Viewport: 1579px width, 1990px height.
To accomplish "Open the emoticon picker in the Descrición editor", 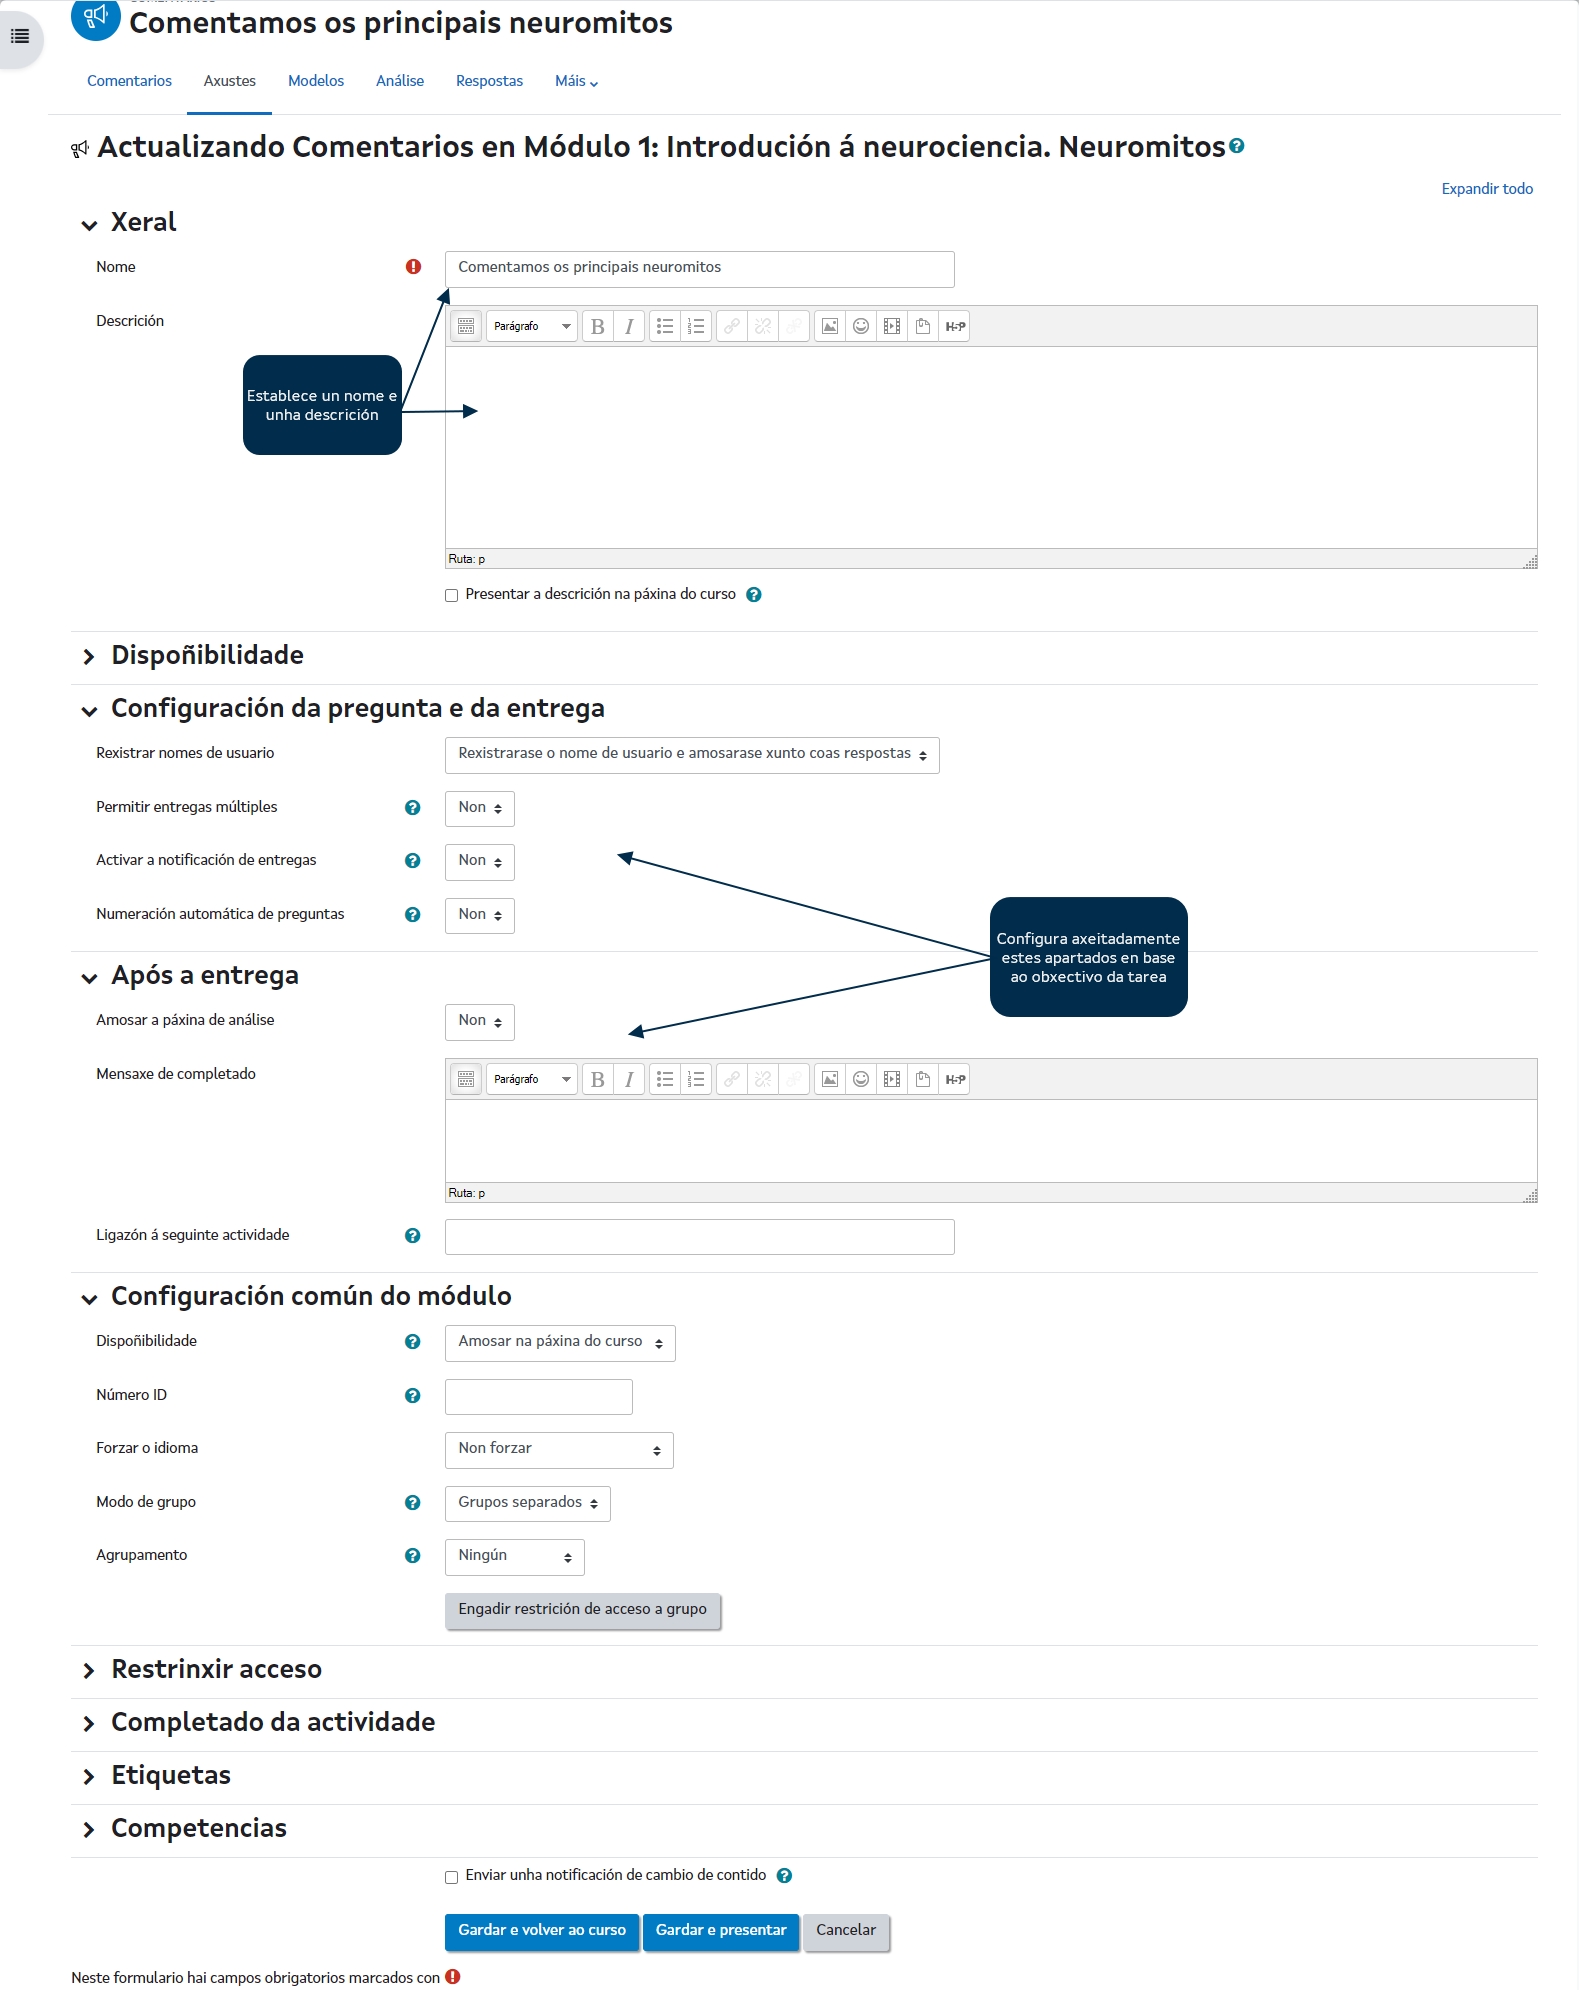I will (860, 327).
